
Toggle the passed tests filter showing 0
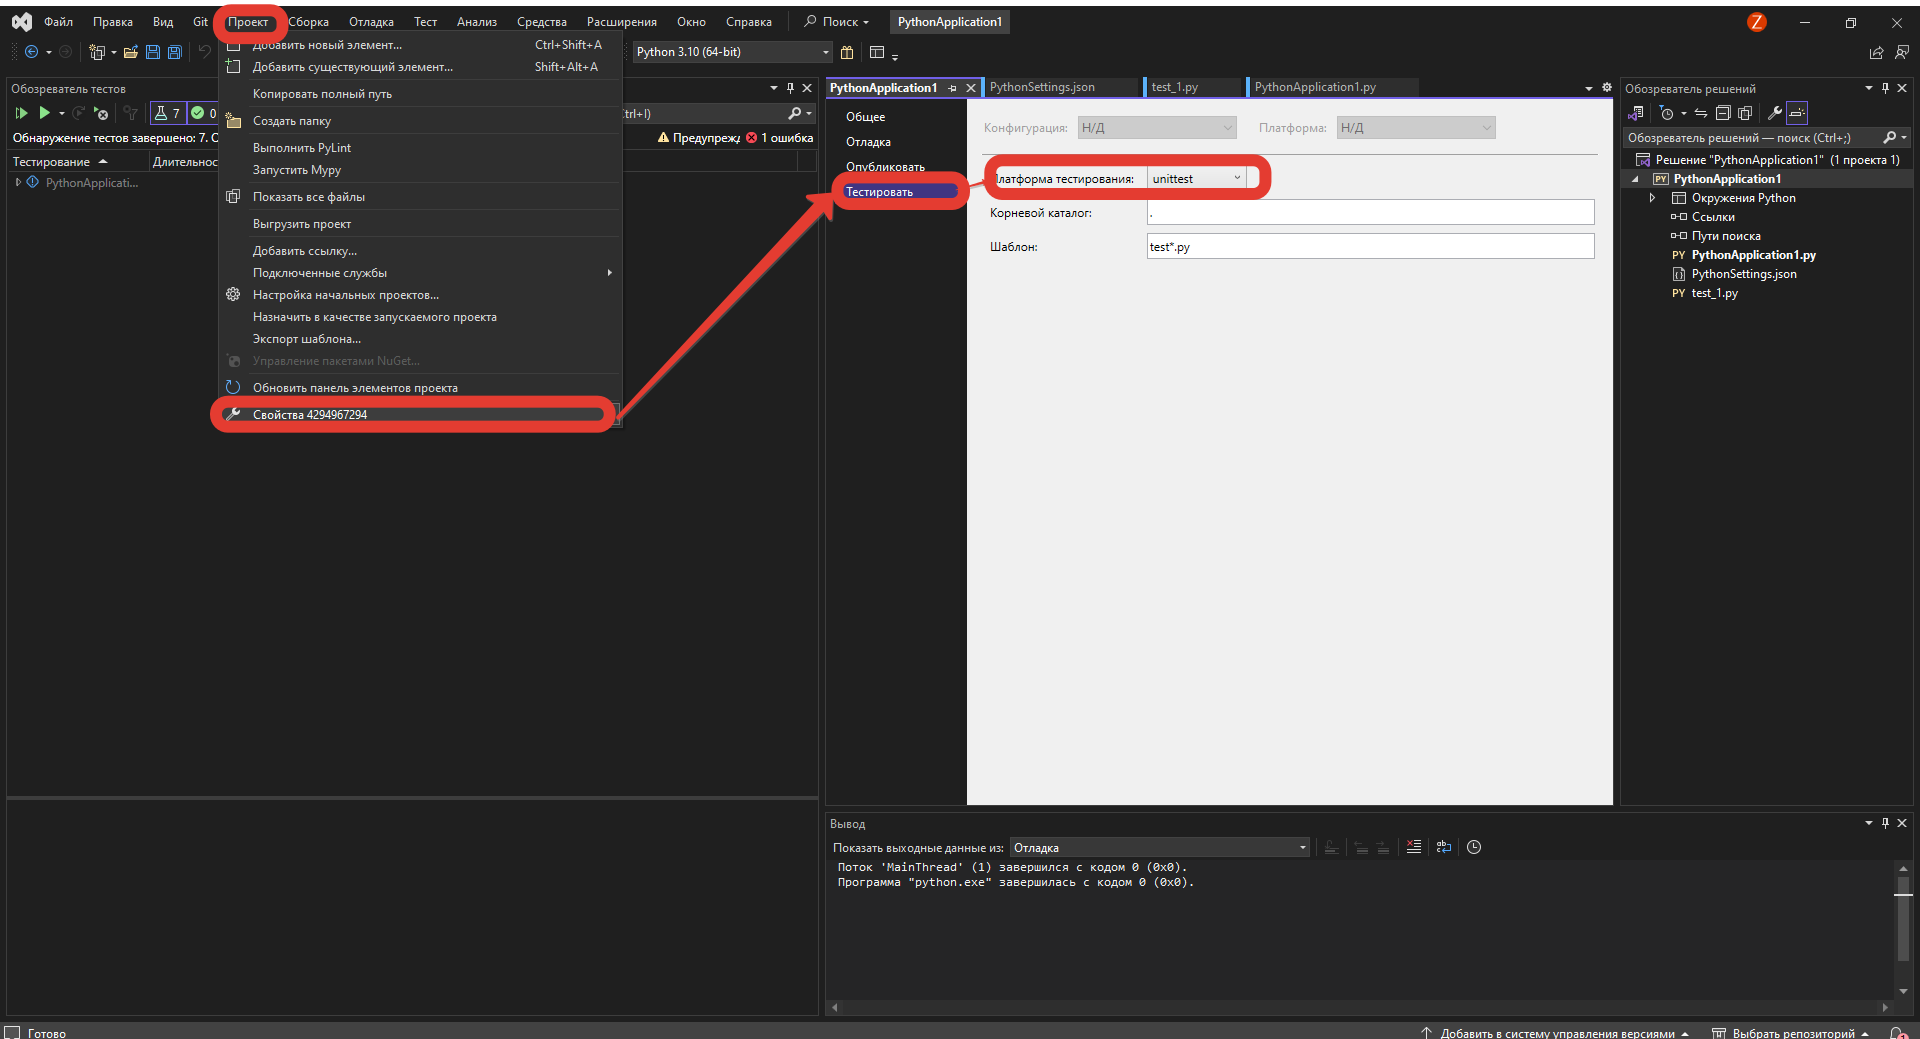pyautogui.click(x=203, y=113)
